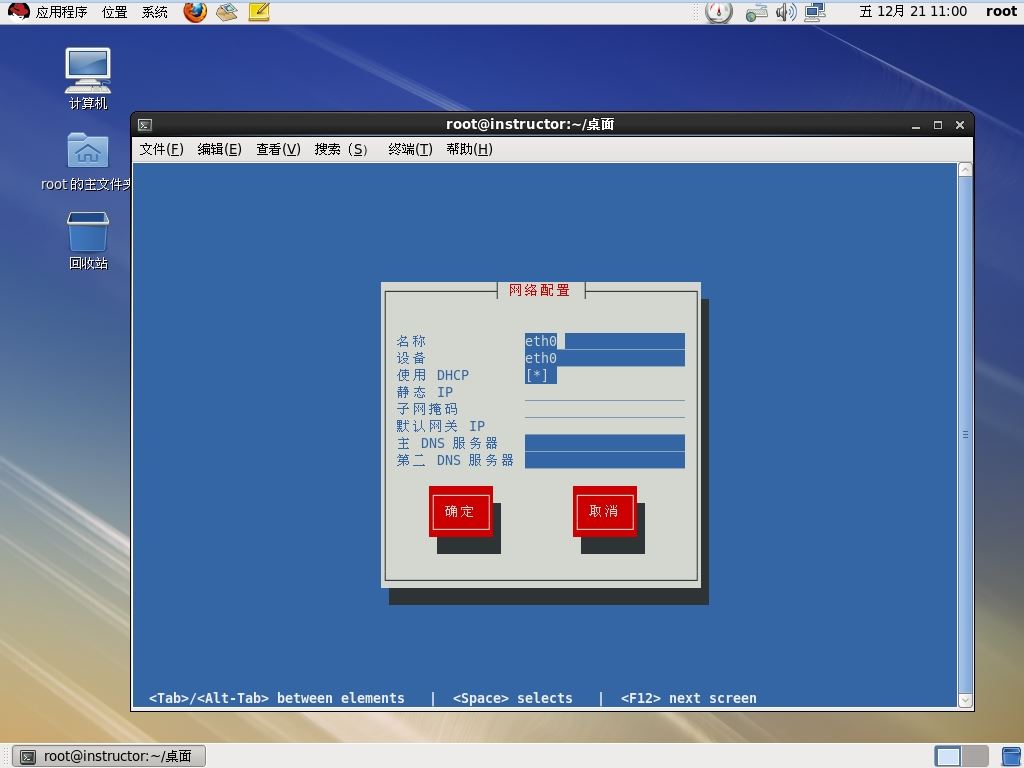This screenshot has height=768, width=1024.
Task: Switch to the first workspace in pager
Action: (x=948, y=756)
